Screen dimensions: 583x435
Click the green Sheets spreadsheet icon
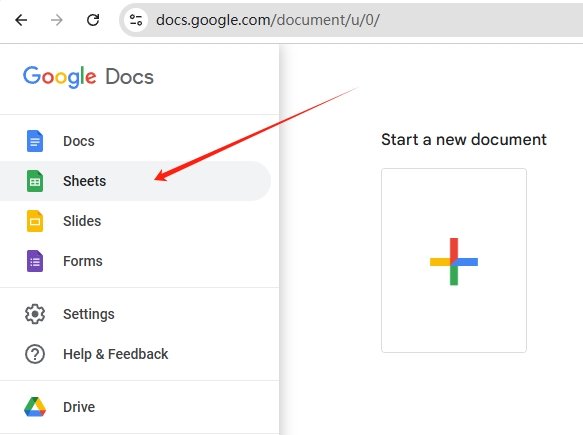[35, 181]
